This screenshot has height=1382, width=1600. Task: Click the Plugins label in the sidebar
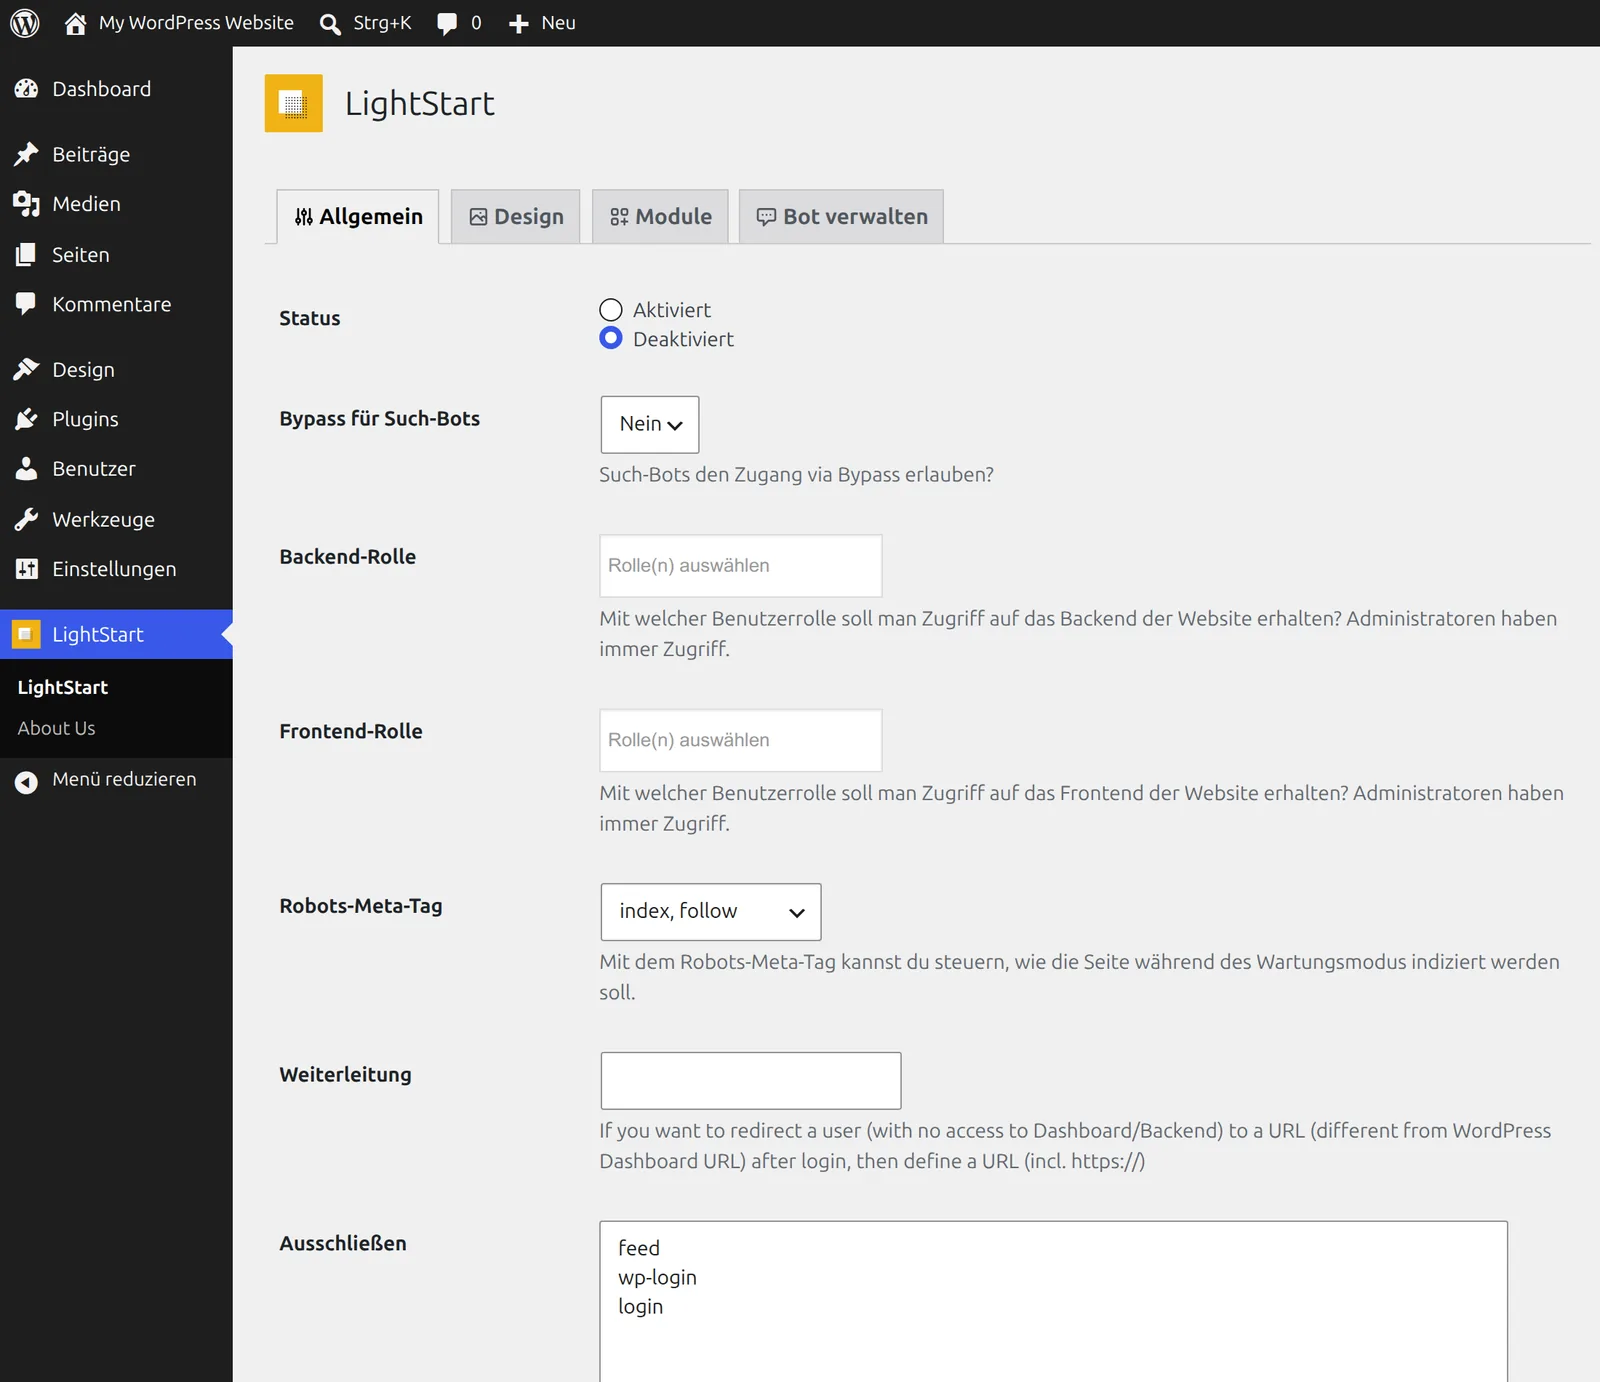pos(85,420)
